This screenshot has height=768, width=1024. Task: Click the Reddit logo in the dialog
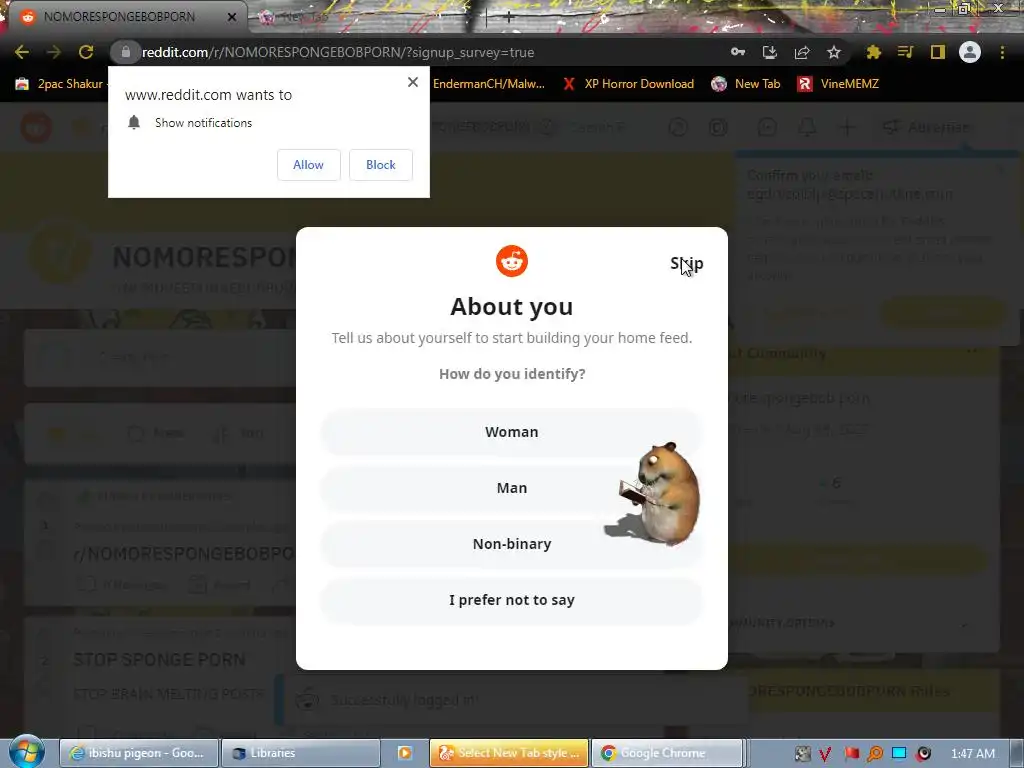(x=511, y=261)
